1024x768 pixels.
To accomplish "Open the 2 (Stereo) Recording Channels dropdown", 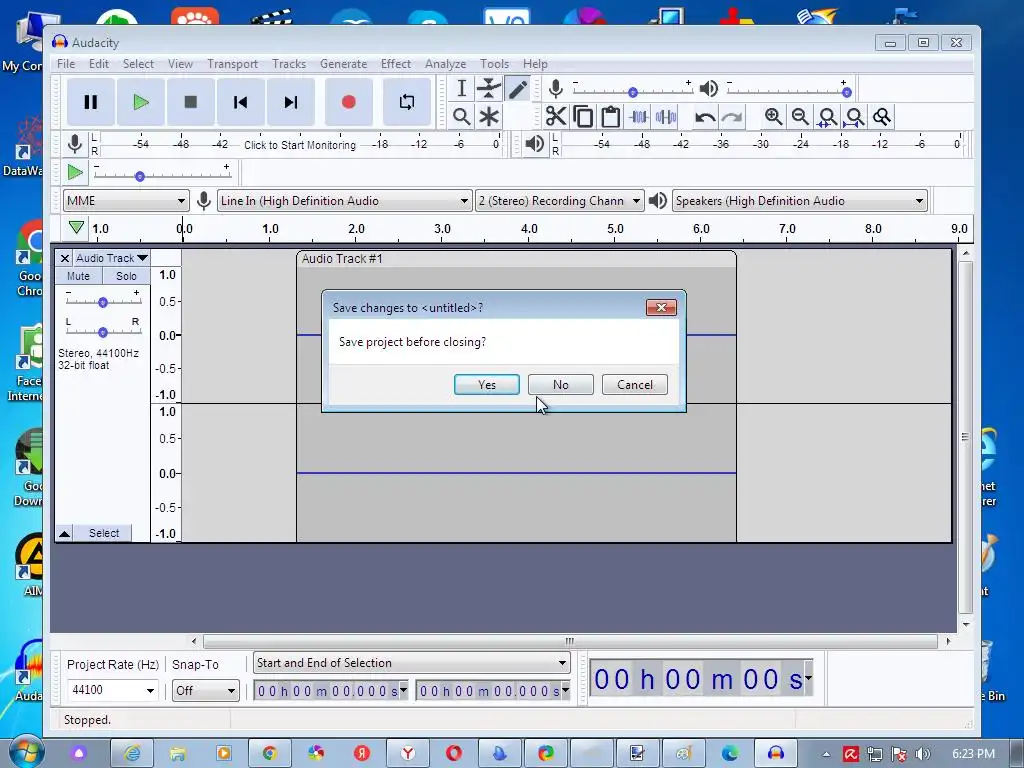I will tap(559, 200).
